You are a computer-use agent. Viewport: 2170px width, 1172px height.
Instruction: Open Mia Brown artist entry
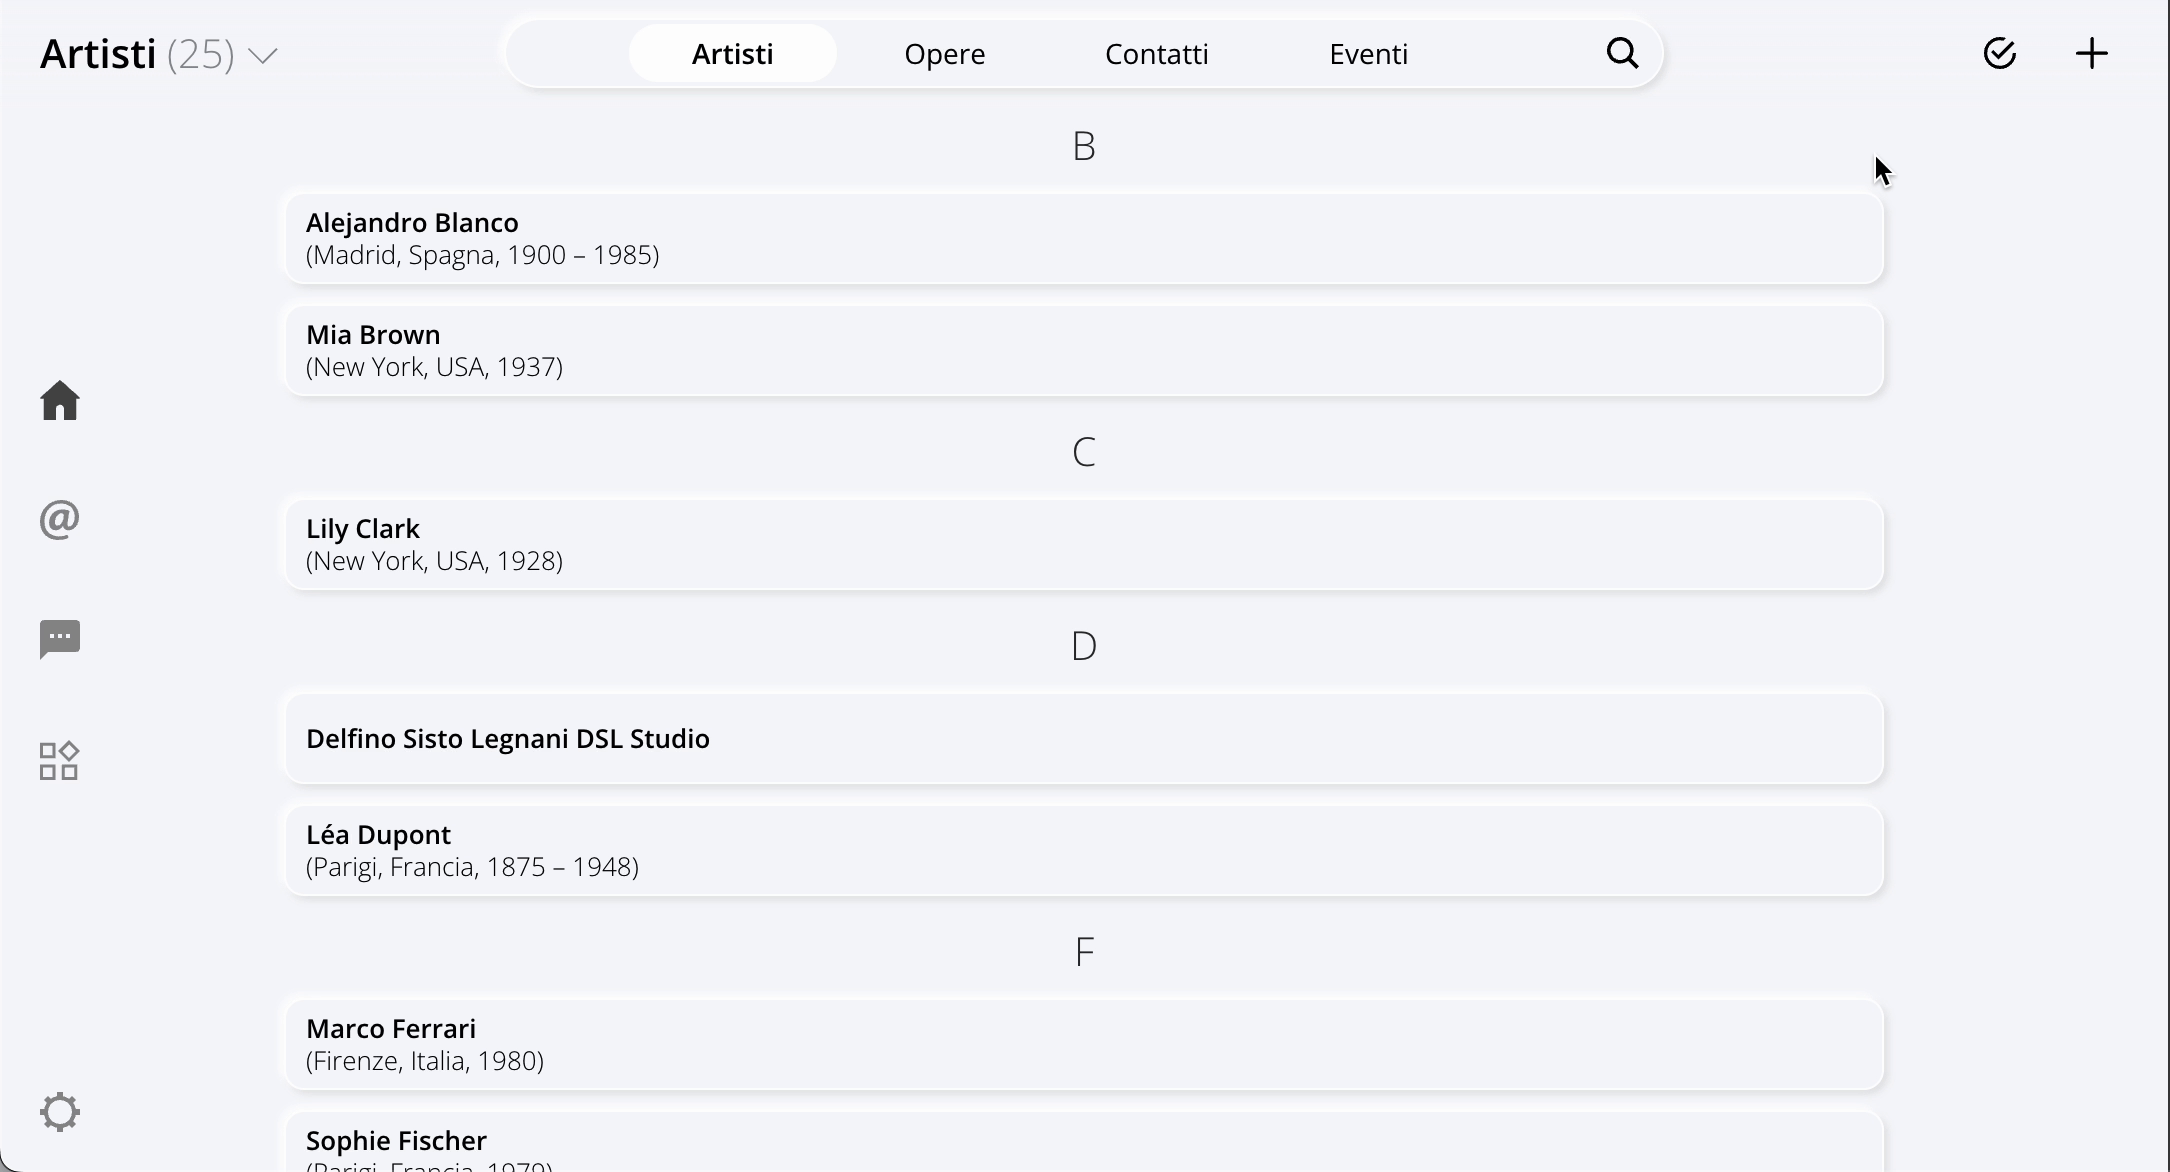[1084, 351]
